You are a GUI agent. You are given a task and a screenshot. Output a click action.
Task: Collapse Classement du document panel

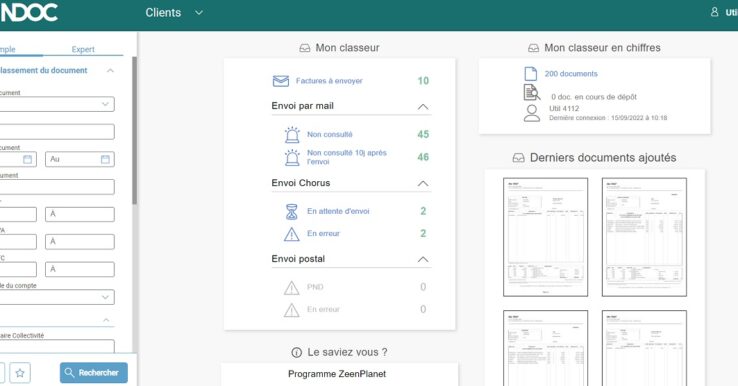110,71
